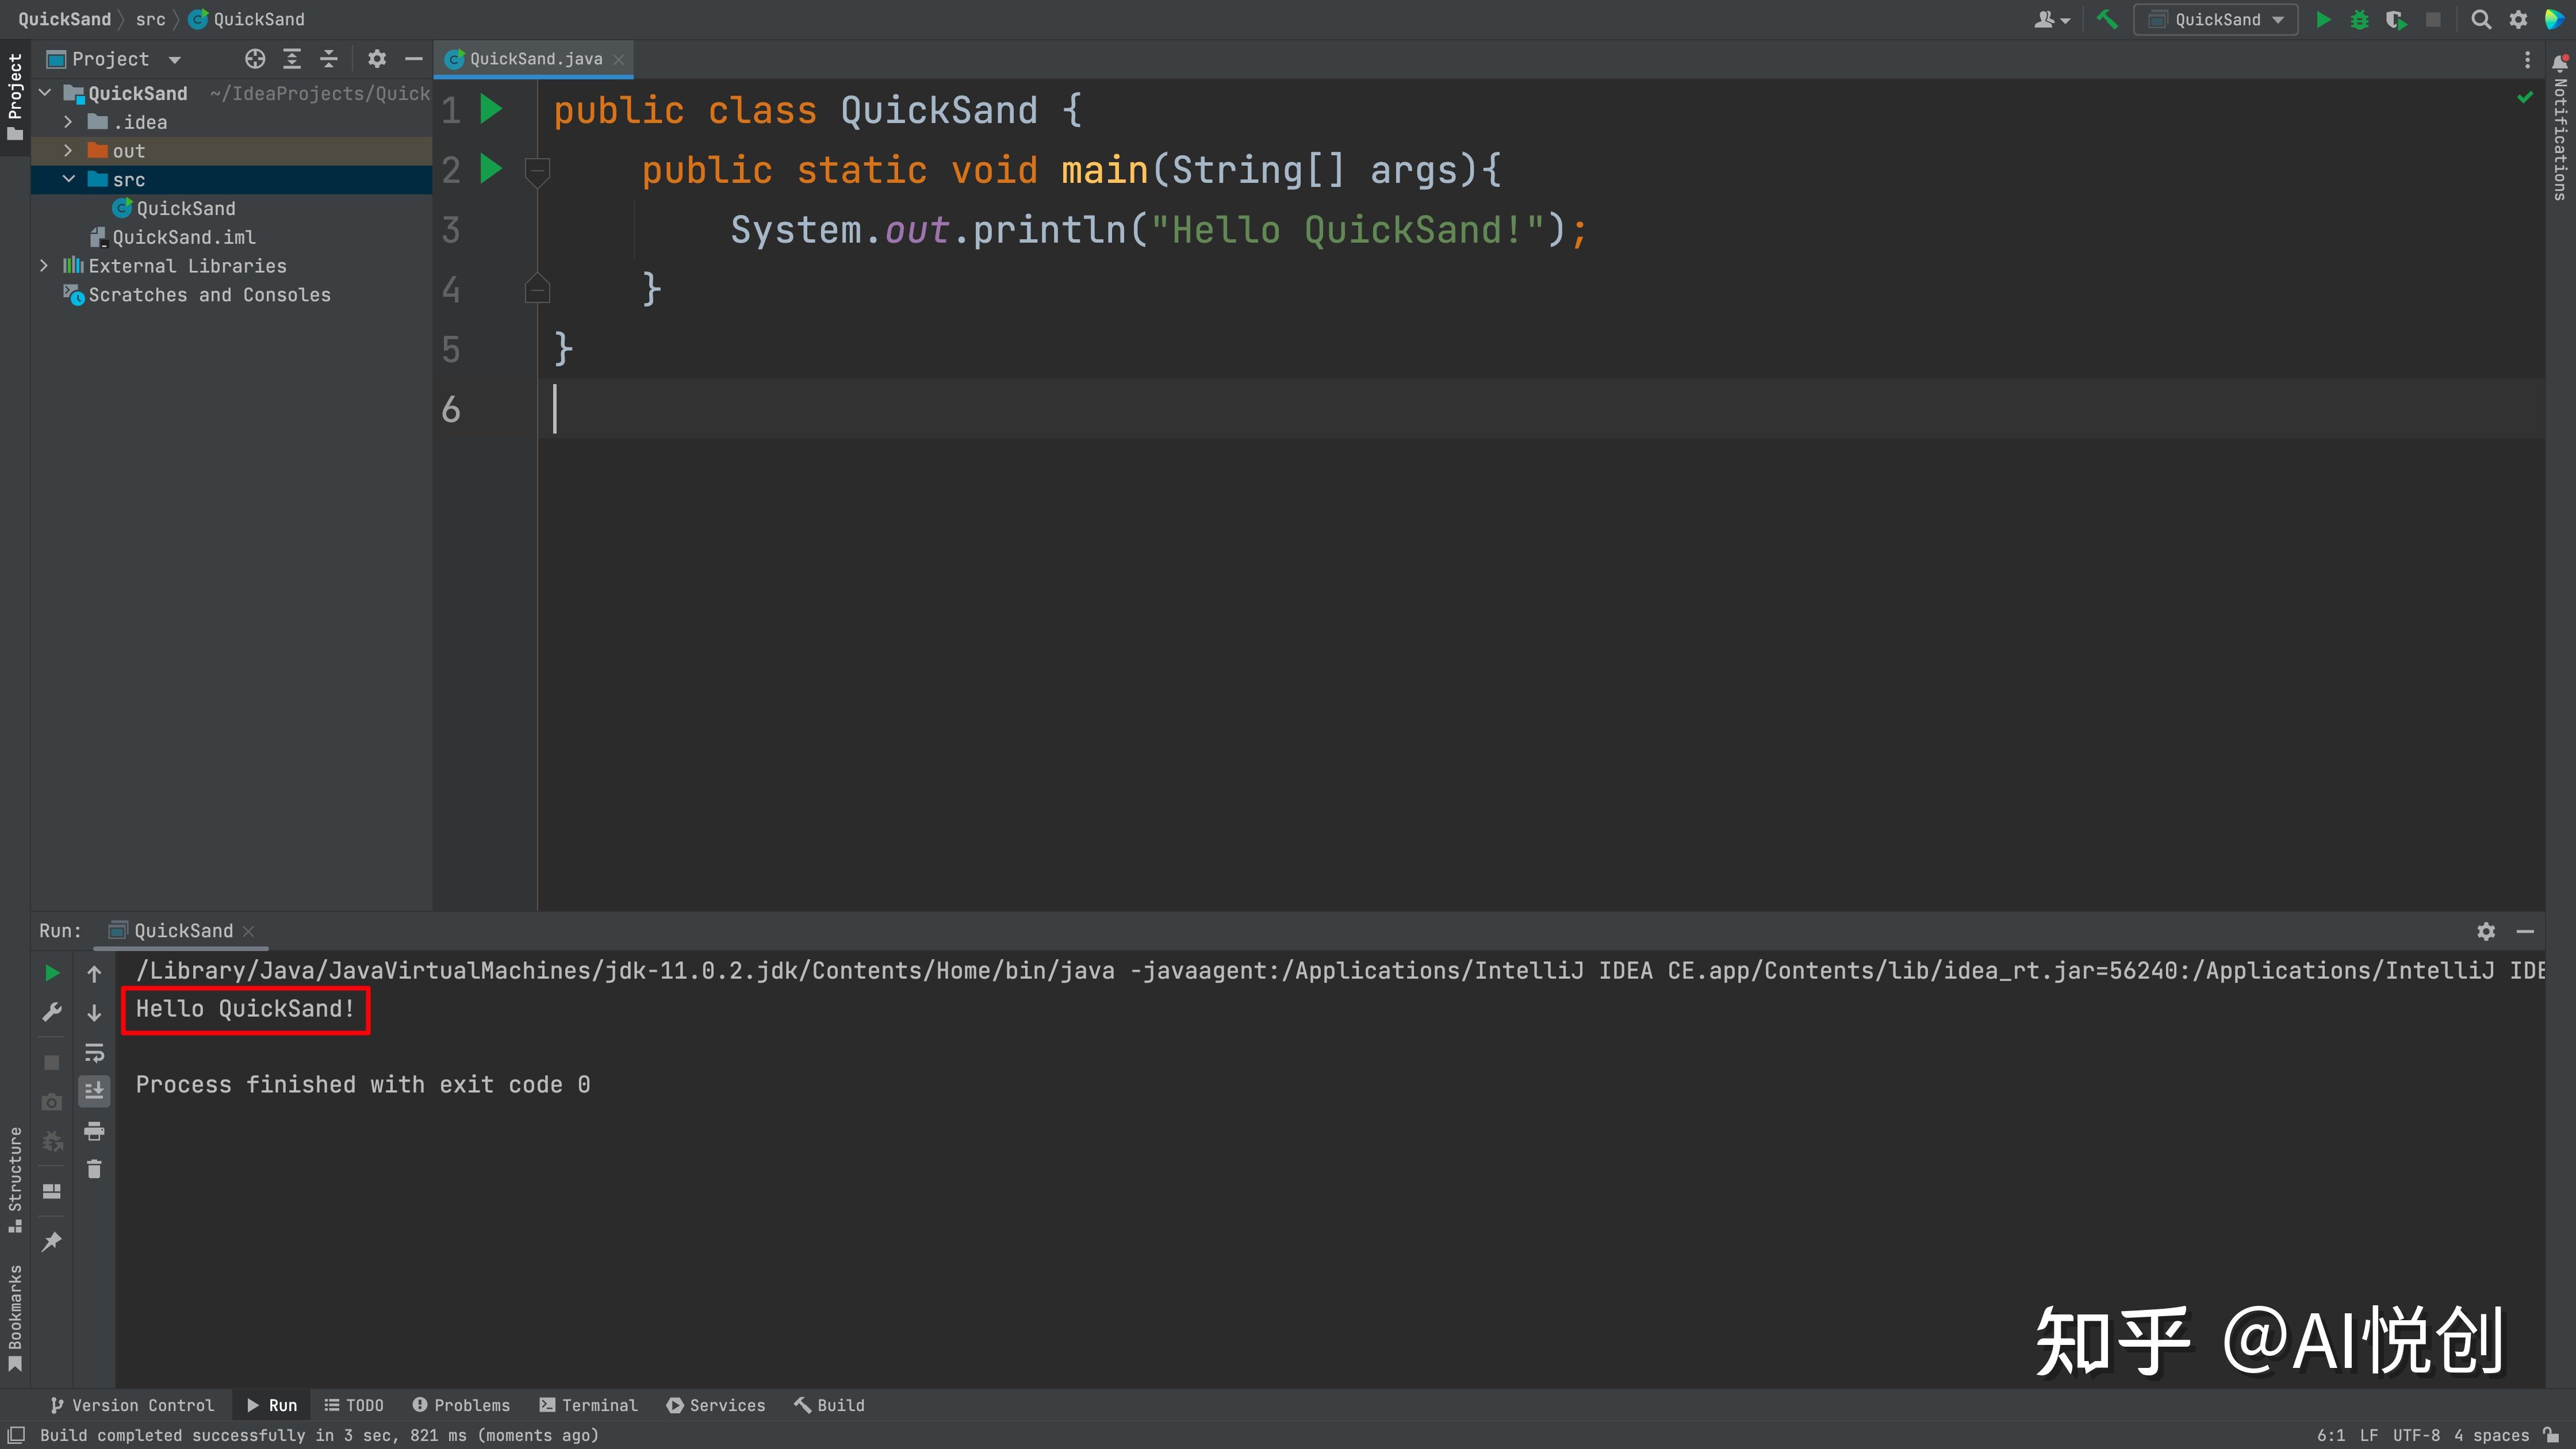Screen dimensions: 2576x1449
Task: Open Search Everywhere magnifier icon
Action: [x=2480, y=19]
